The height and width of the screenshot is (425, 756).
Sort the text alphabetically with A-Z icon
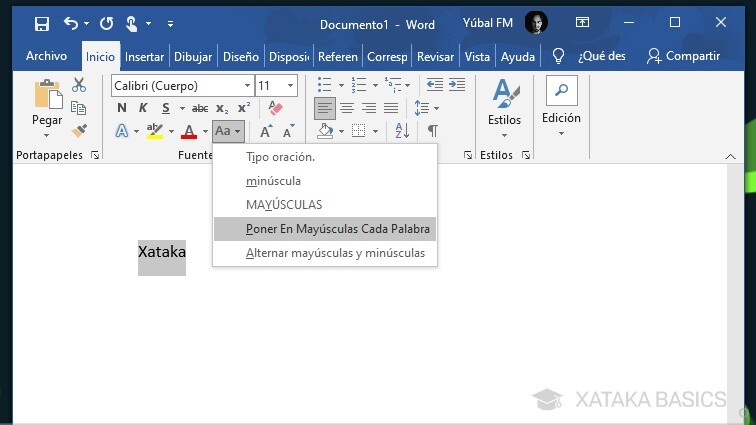click(402, 131)
